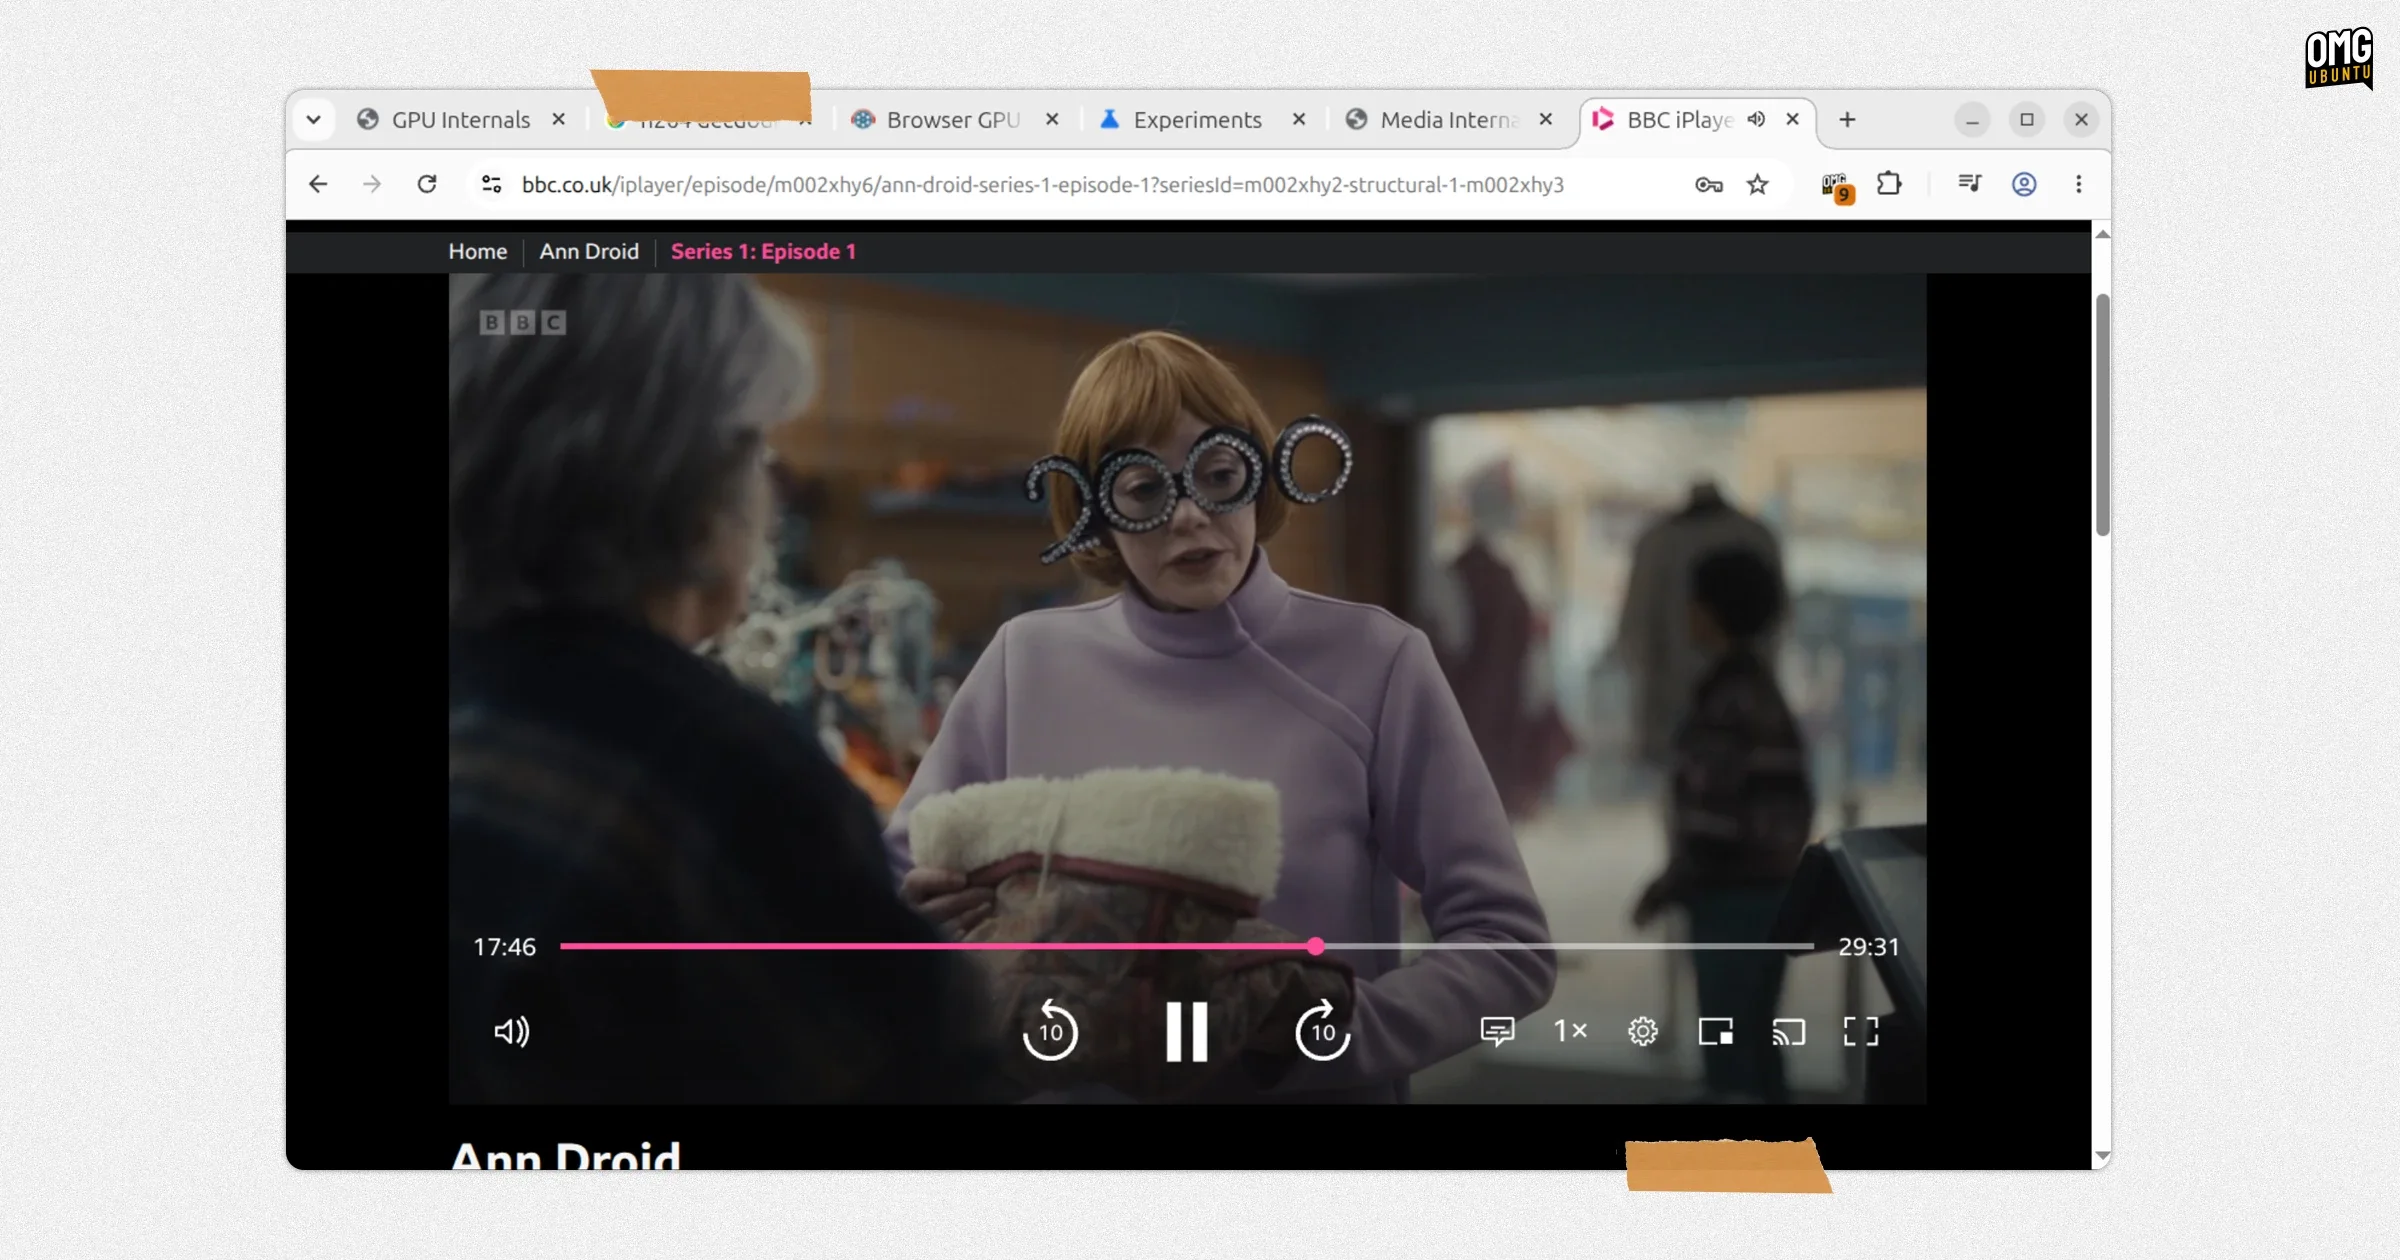
Task: Go to the Home breadcrumb
Action: tap(477, 252)
